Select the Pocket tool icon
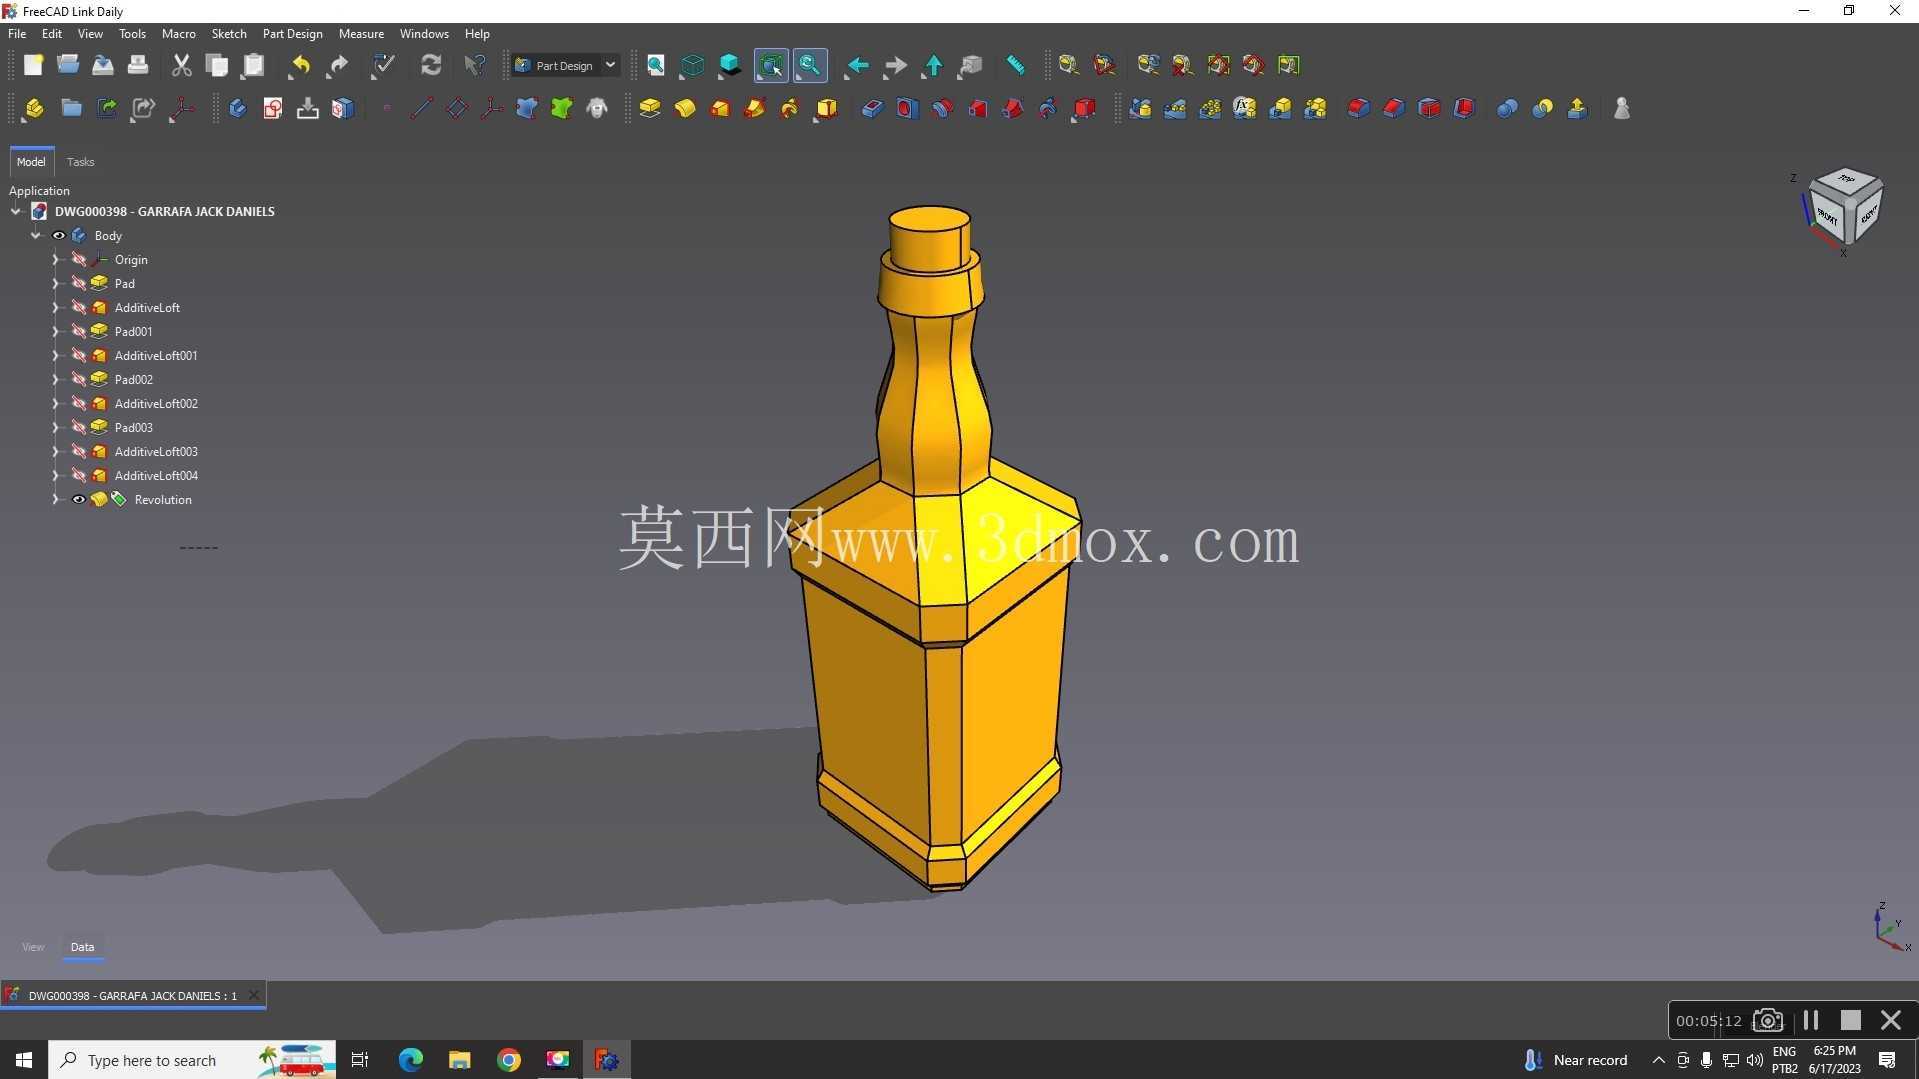This screenshot has height=1079, width=1919. [x=872, y=109]
